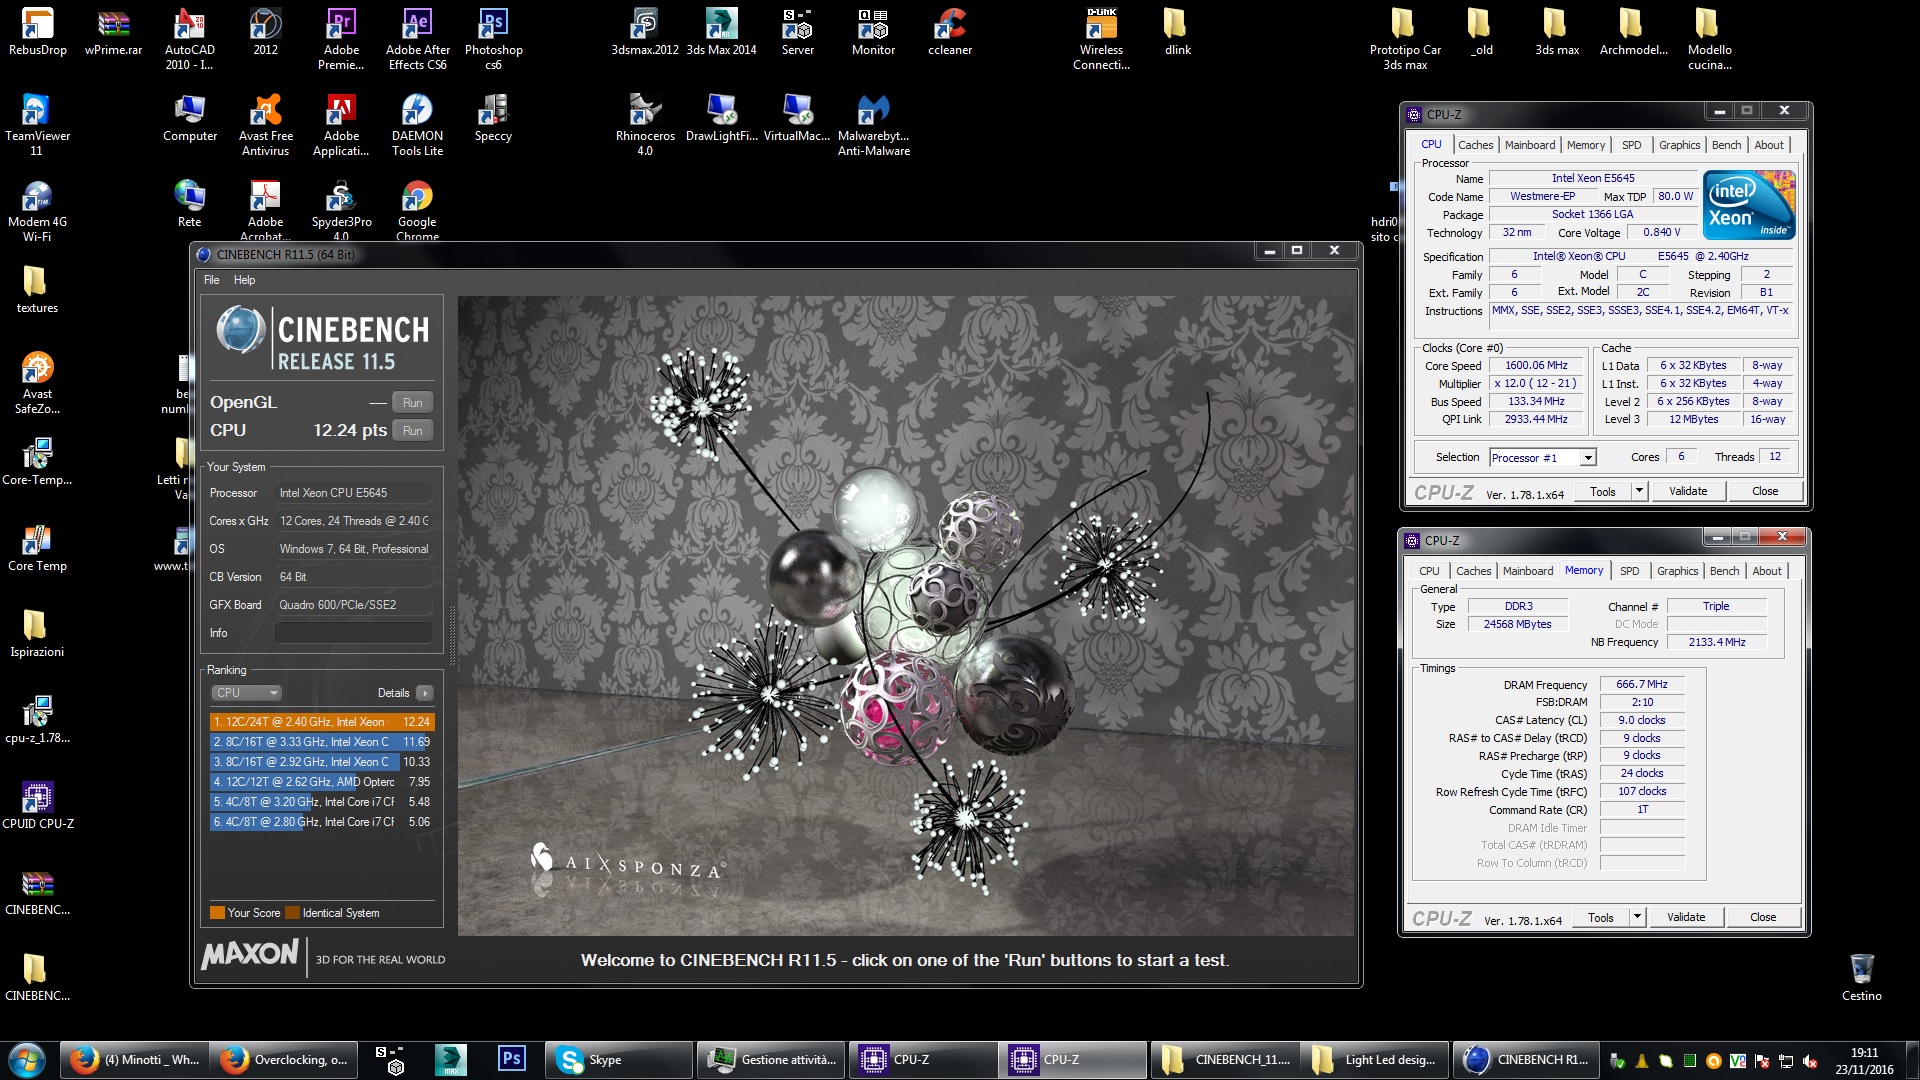The height and width of the screenshot is (1080, 1920).
Task: Expand Tools dropdown arrow in lower CPU-Z
Action: click(x=1636, y=917)
